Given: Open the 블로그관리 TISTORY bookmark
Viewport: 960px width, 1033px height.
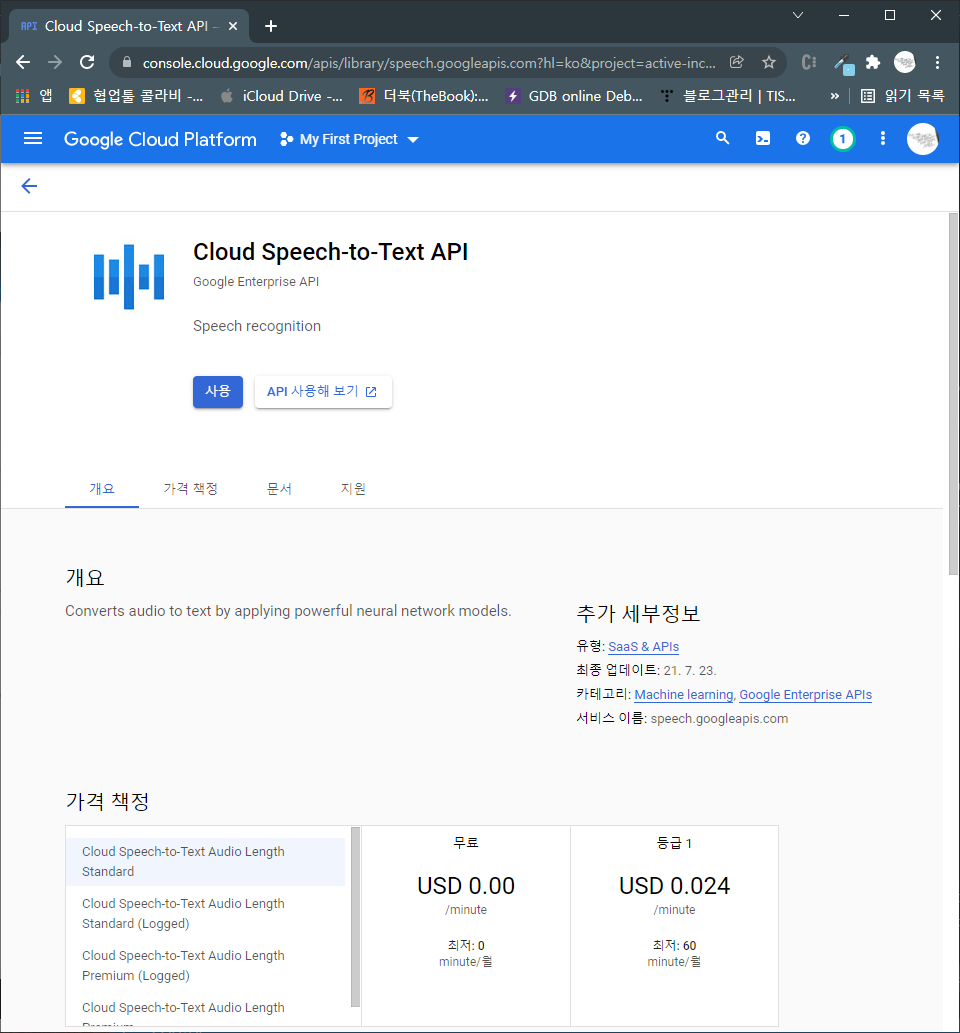Looking at the screenshot, I should coord(728,96).
